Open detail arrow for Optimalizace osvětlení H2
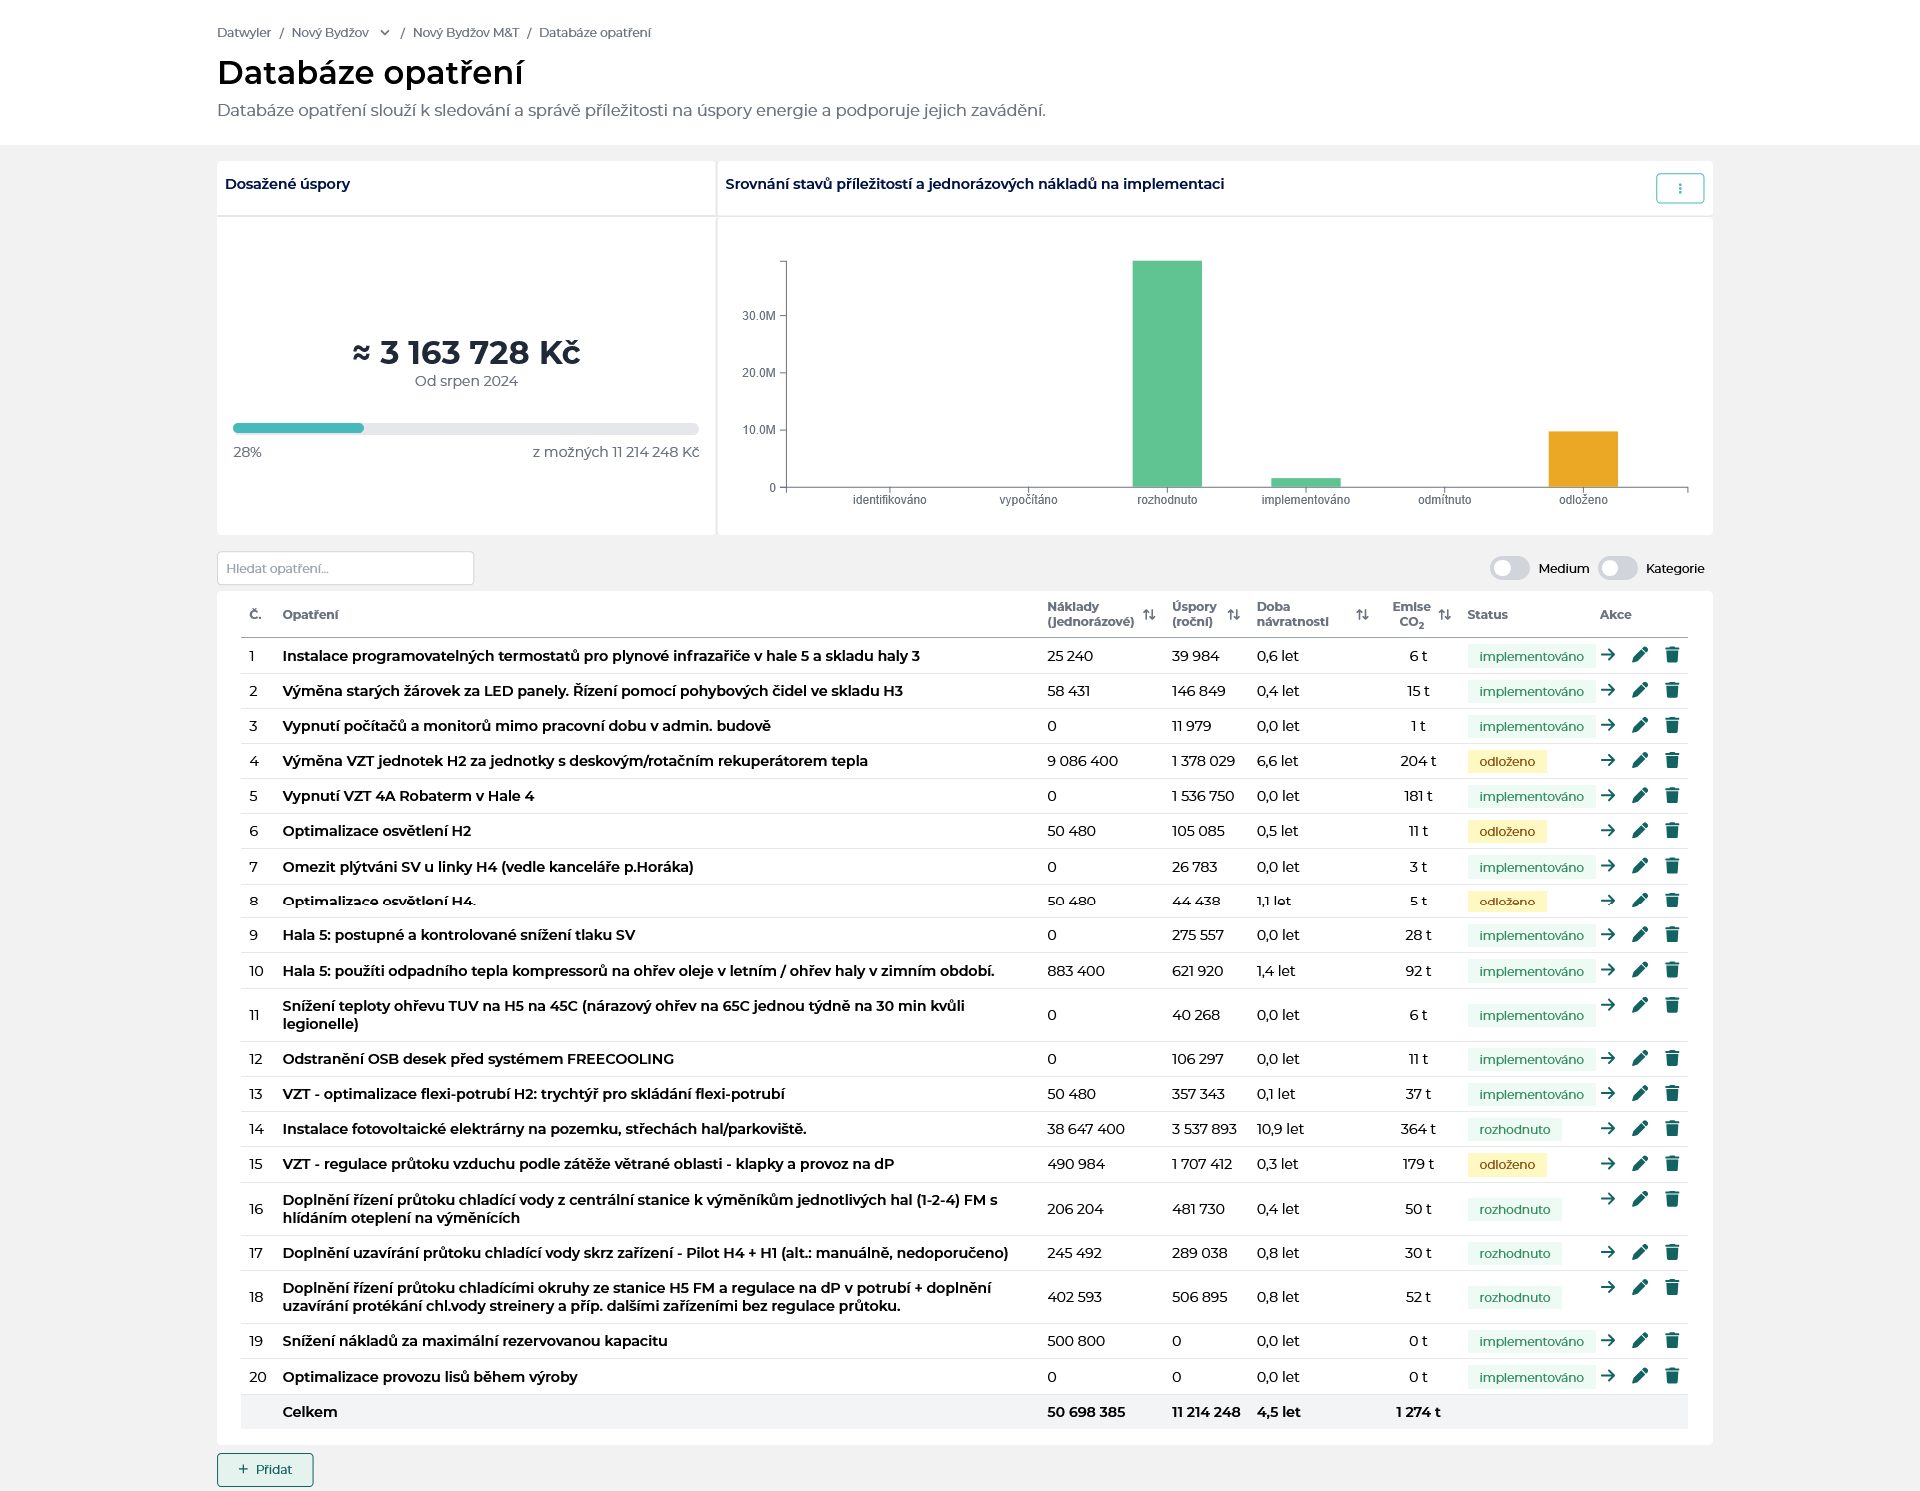Image resolution: width=1920 pixels, height=1491 pixels. click(1608, 830)
